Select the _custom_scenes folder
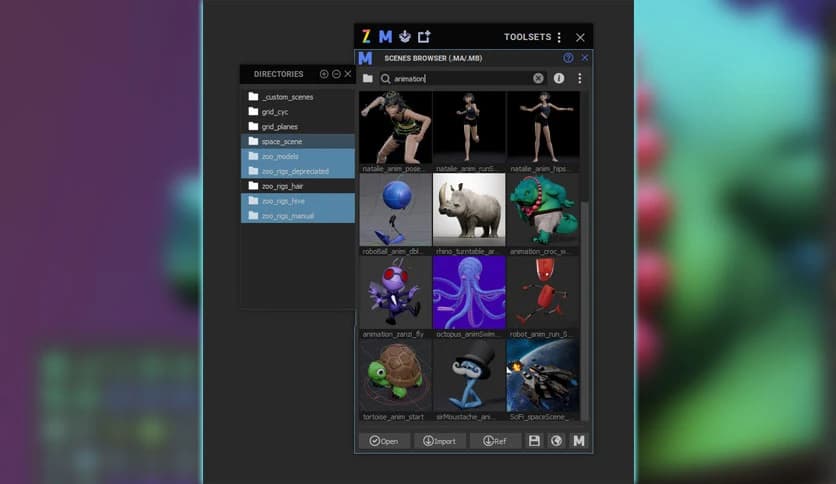Image resolution: width=836 pixels, height=484 pixels. (298, 97)
